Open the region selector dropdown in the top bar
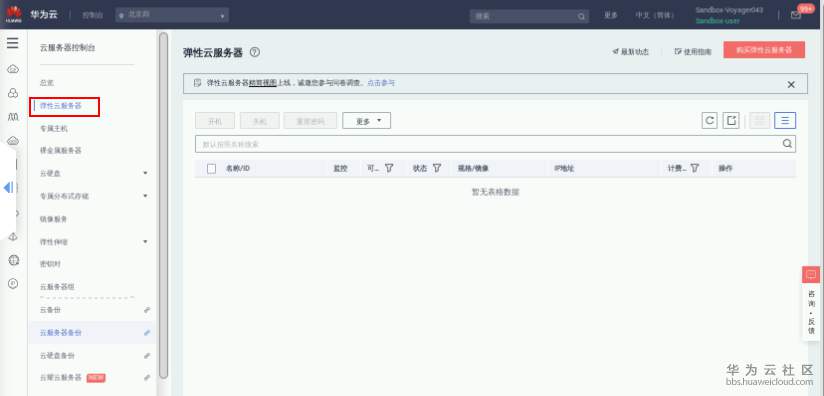This screenshot has height=396, width=824. pyautogui.click(x=172, y=15)
